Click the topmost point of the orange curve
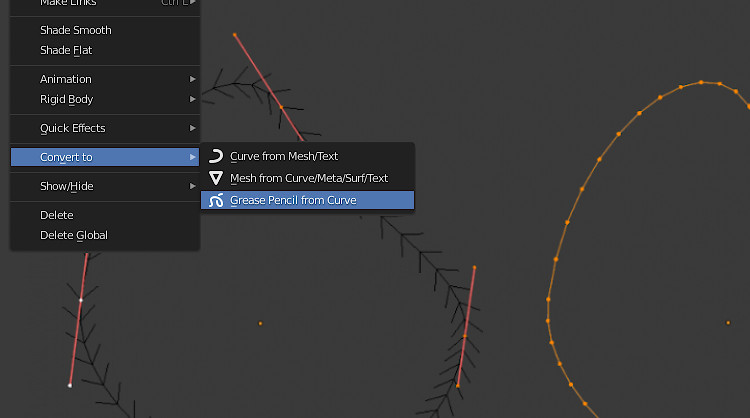The height and width of the screenshot is (418, 750). point(702,82)
